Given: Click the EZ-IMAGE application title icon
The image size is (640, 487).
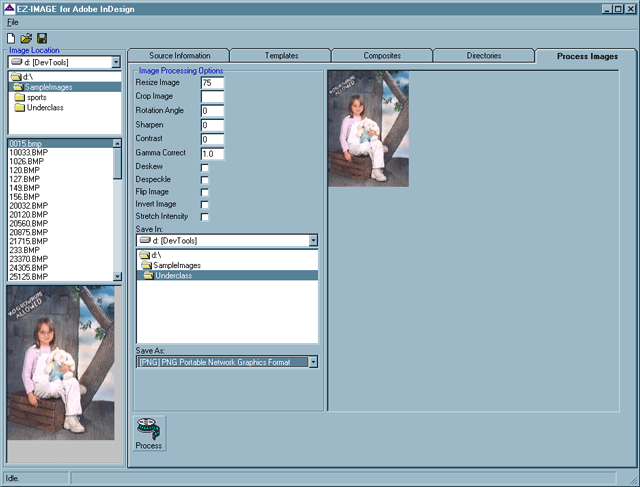Looking at the screenshot, I should 9,9.
